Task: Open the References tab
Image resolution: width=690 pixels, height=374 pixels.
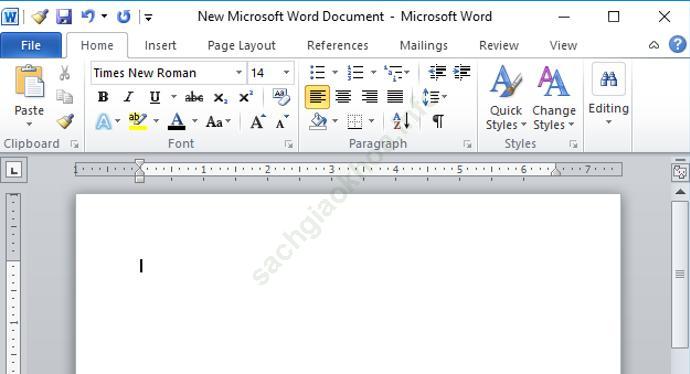Action: pyautogui.click(x=338, y=45)
